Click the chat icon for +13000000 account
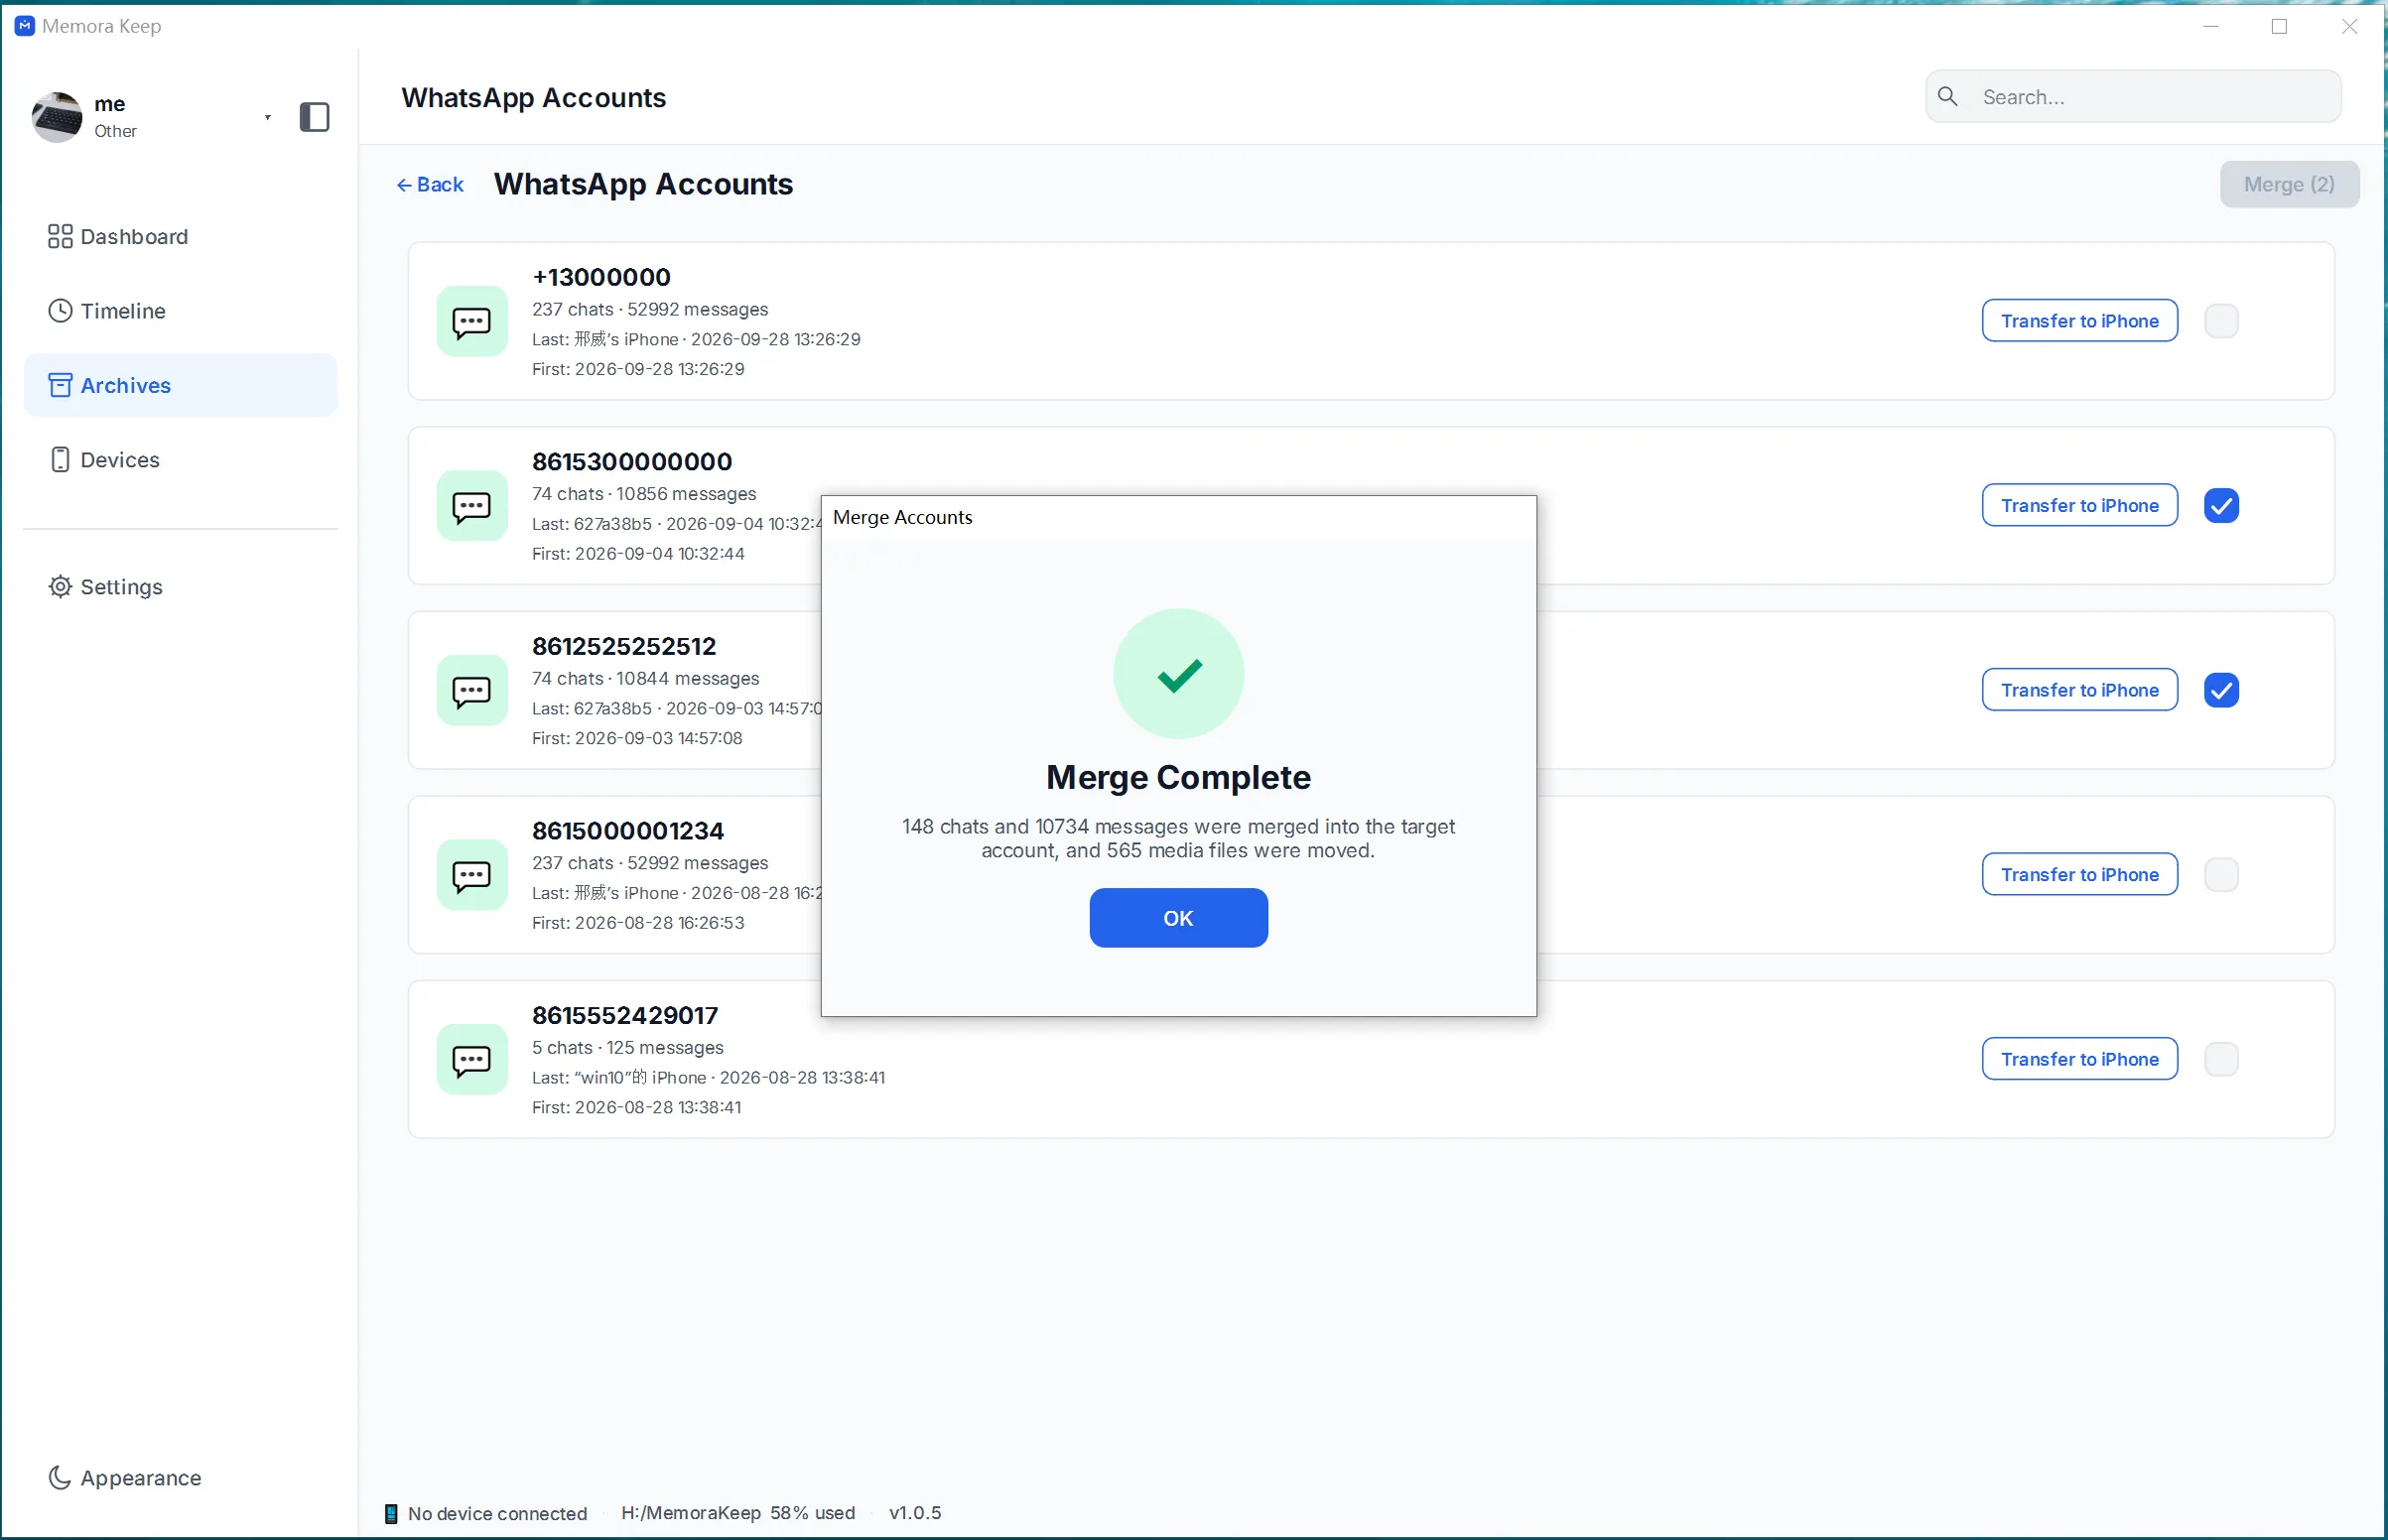 472,321
